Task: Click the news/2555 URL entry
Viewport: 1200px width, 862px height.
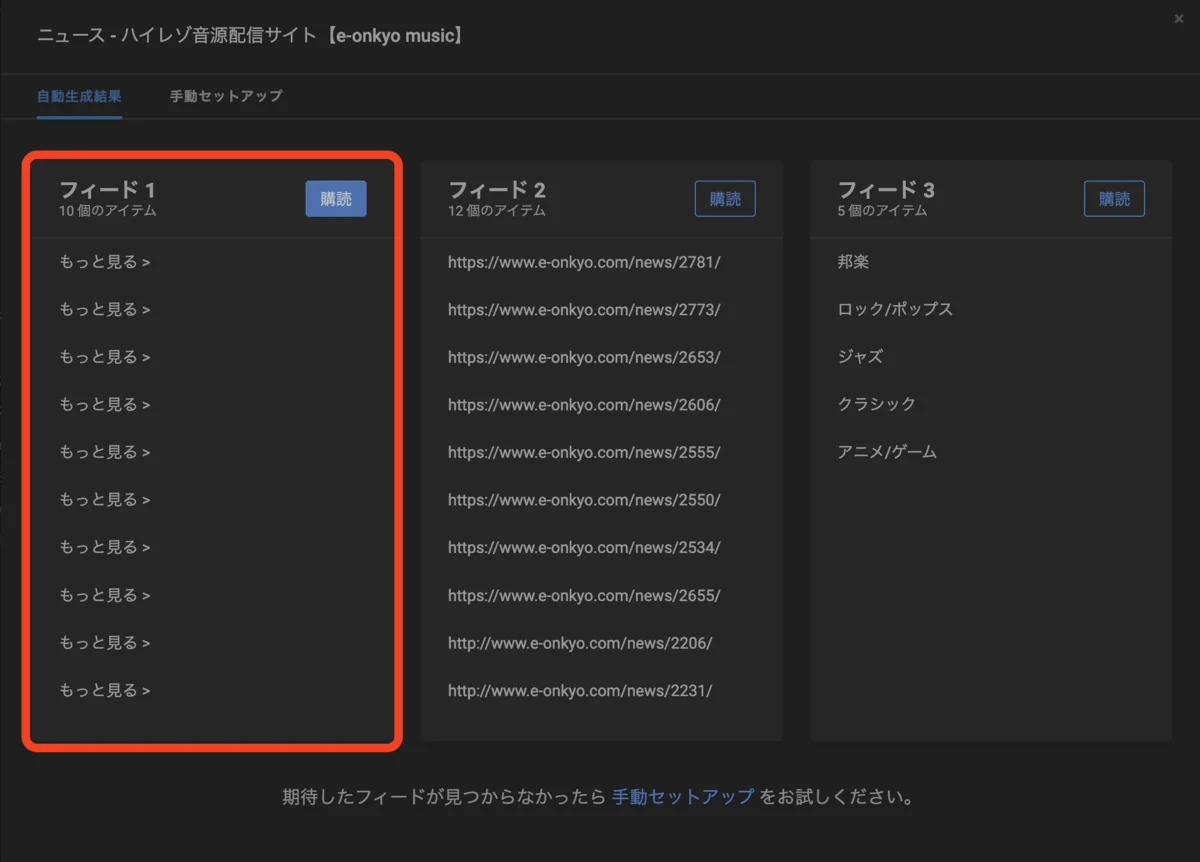Action: pyautogui.click(x=584, y=452)
